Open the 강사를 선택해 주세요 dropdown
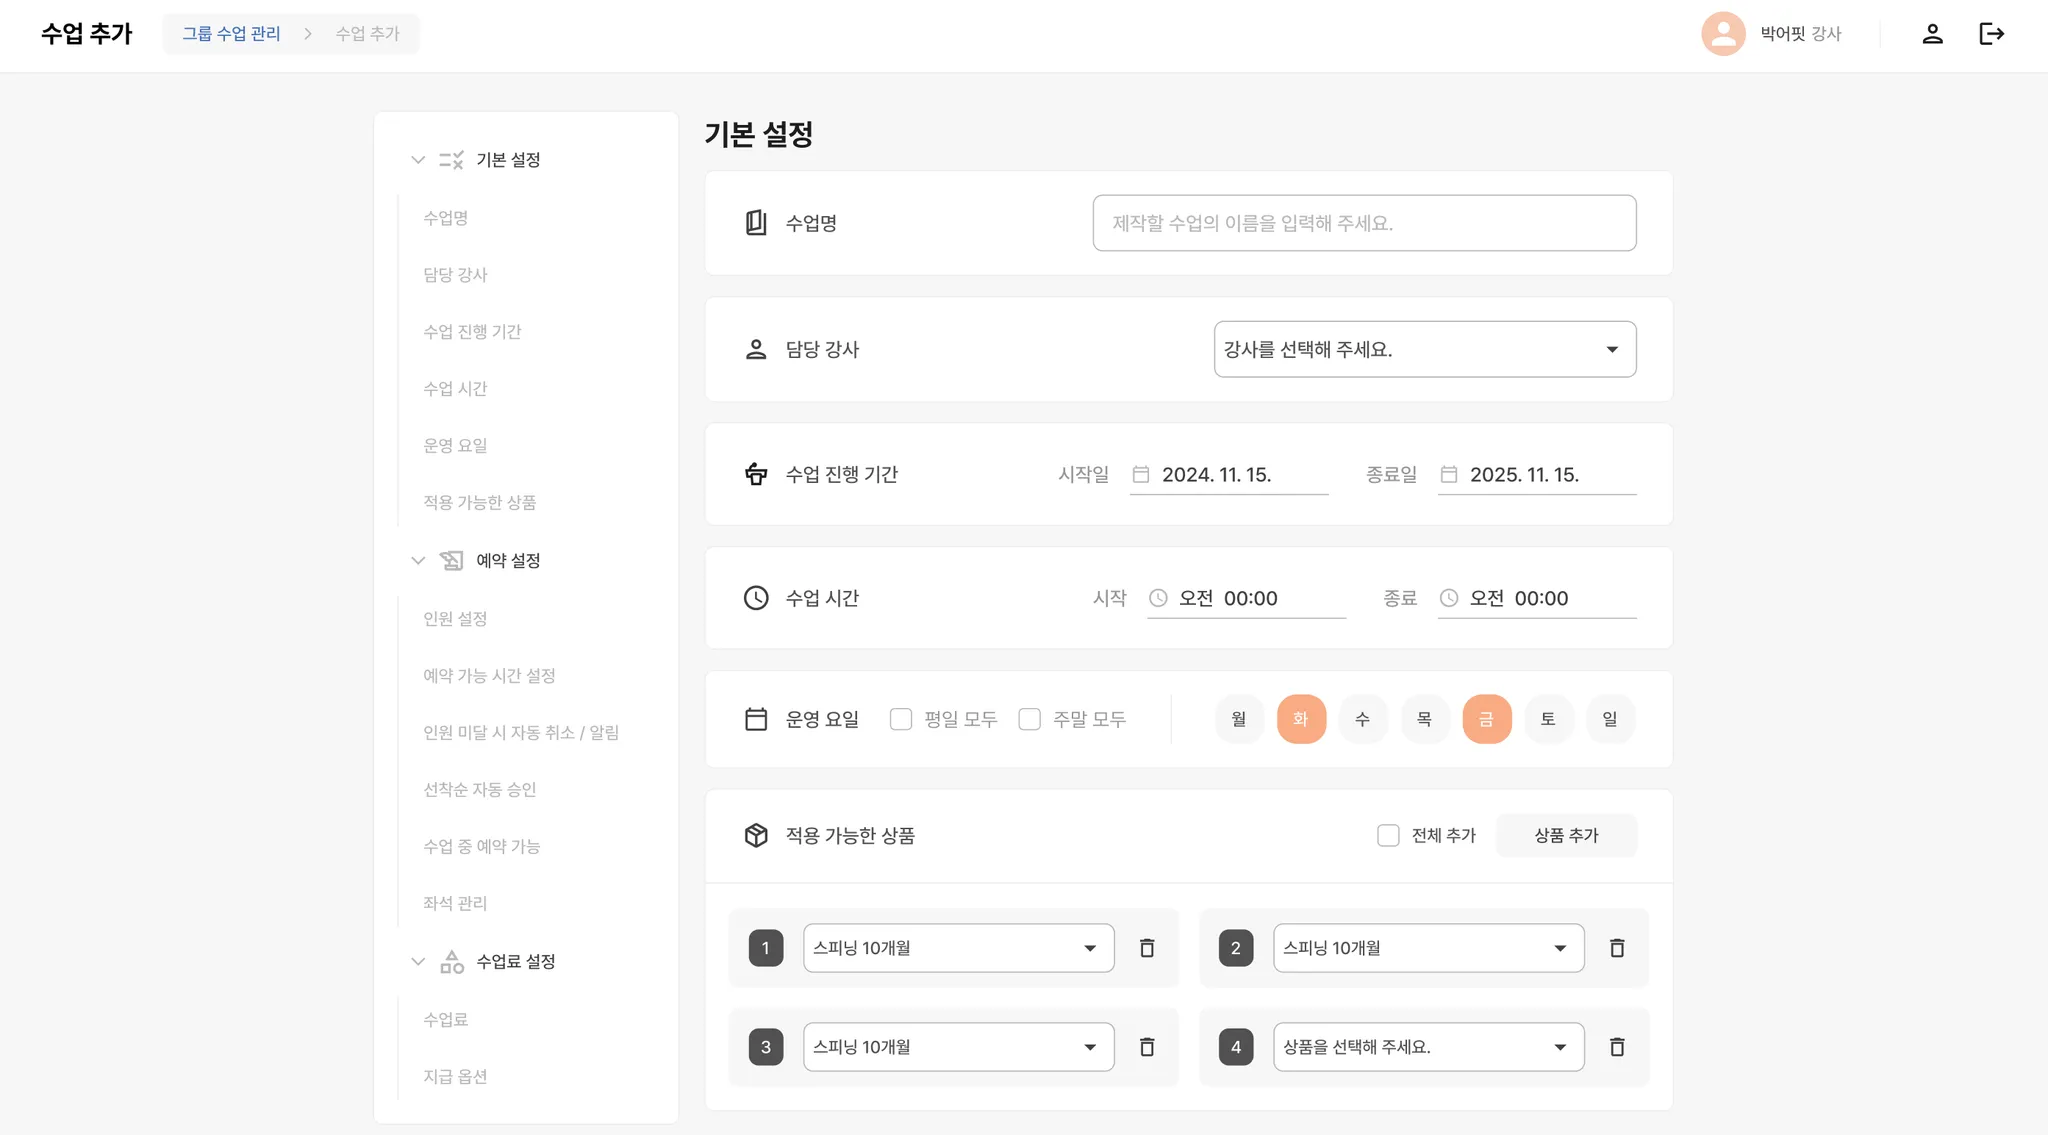This screenshot has width=2048, height=1135. (x=1424, y=349)
